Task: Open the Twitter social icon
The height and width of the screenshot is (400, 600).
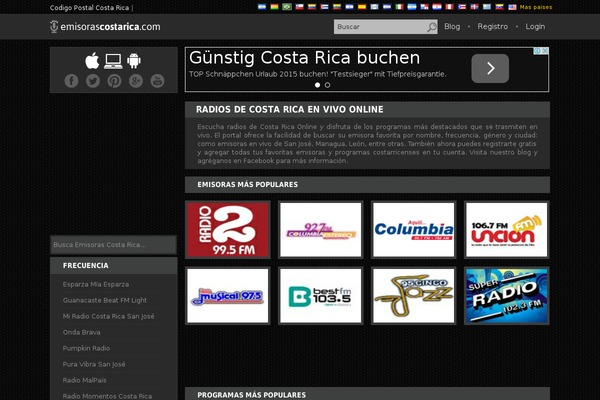Action: tap(93, 81)
